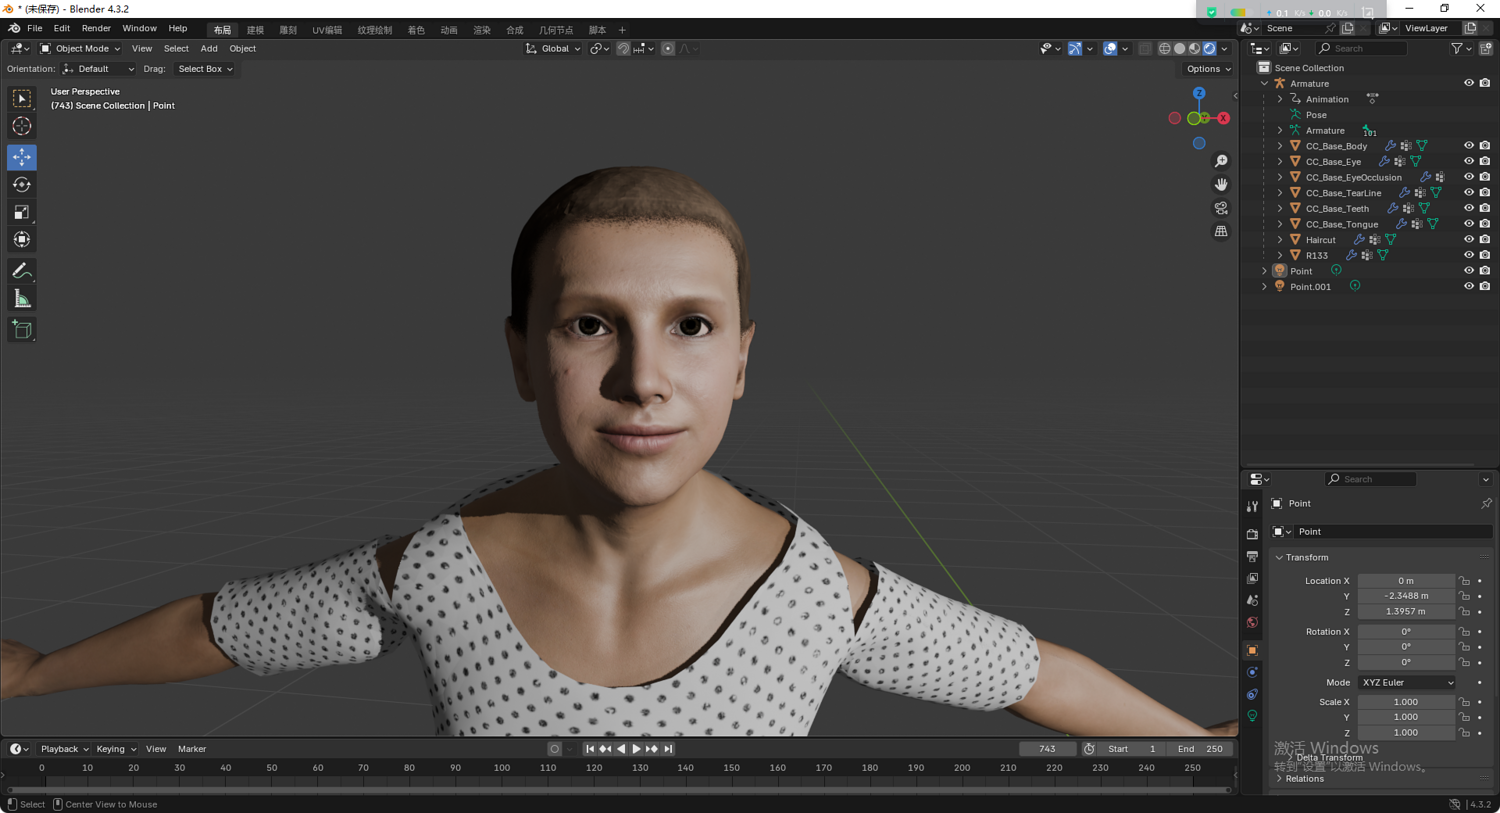Click the Options button in viewport

click(x=1208, y=69)
